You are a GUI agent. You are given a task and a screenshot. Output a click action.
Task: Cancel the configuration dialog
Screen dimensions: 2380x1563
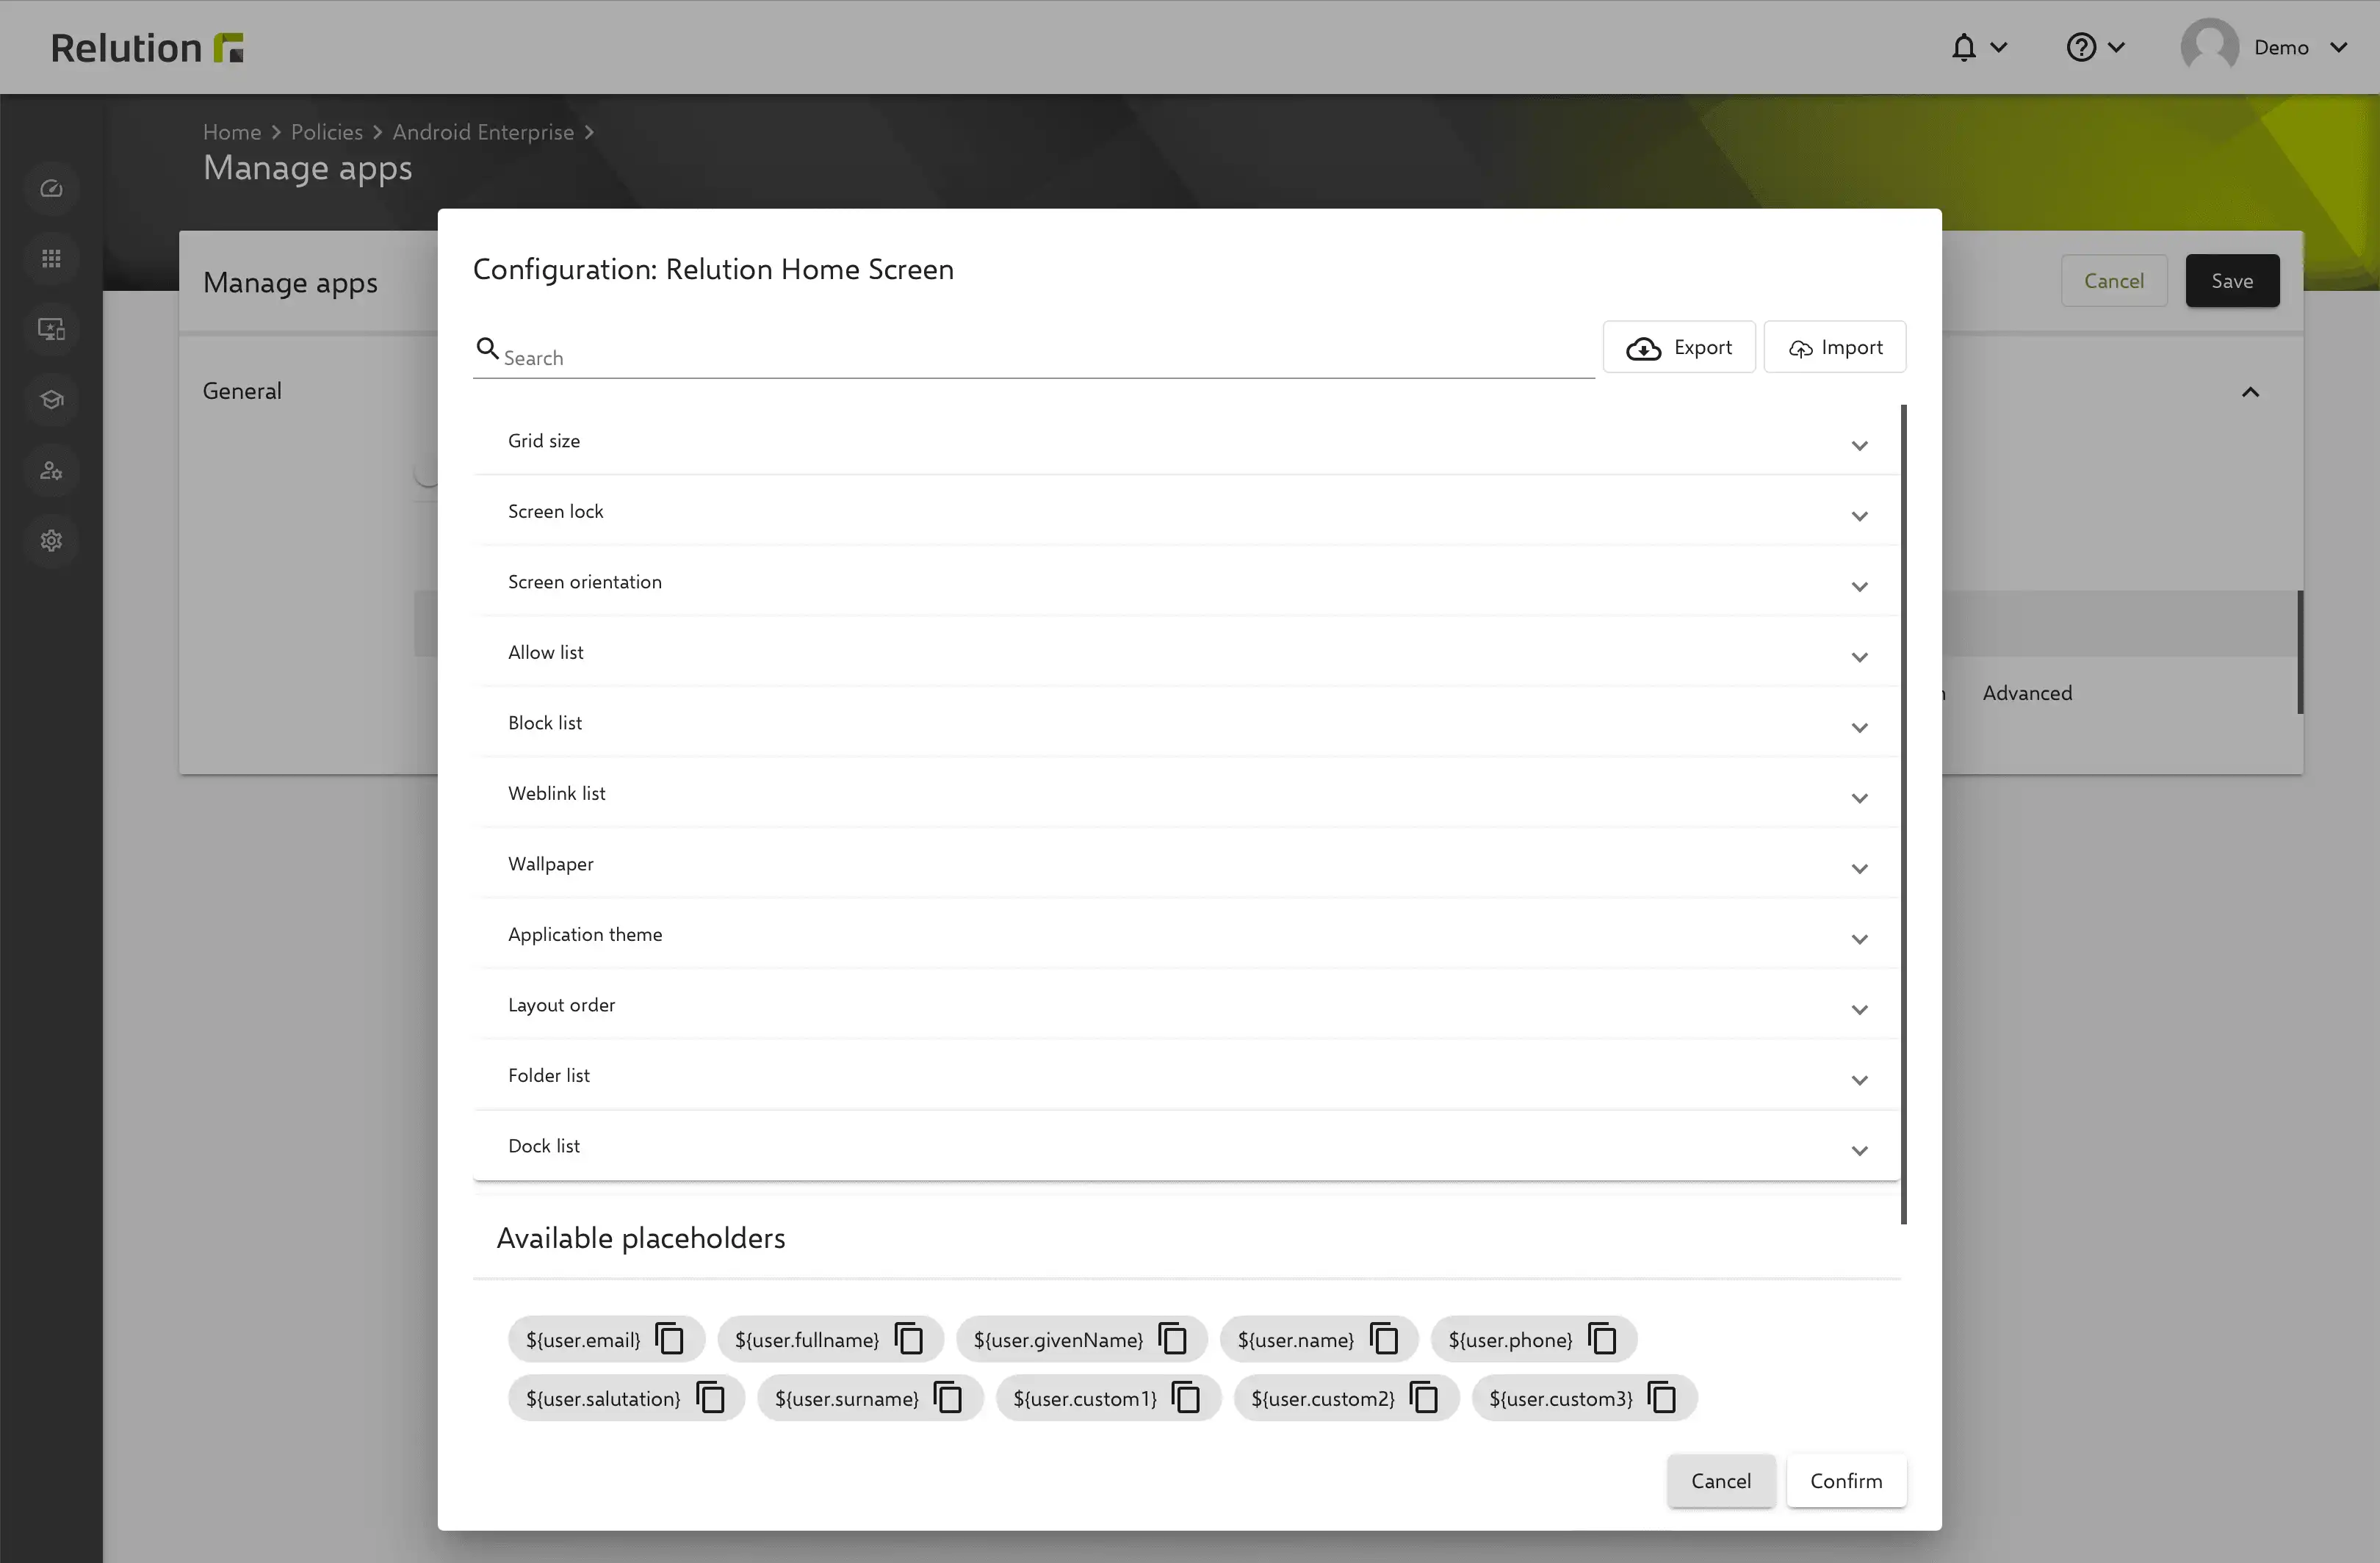coord(1720,1480)
